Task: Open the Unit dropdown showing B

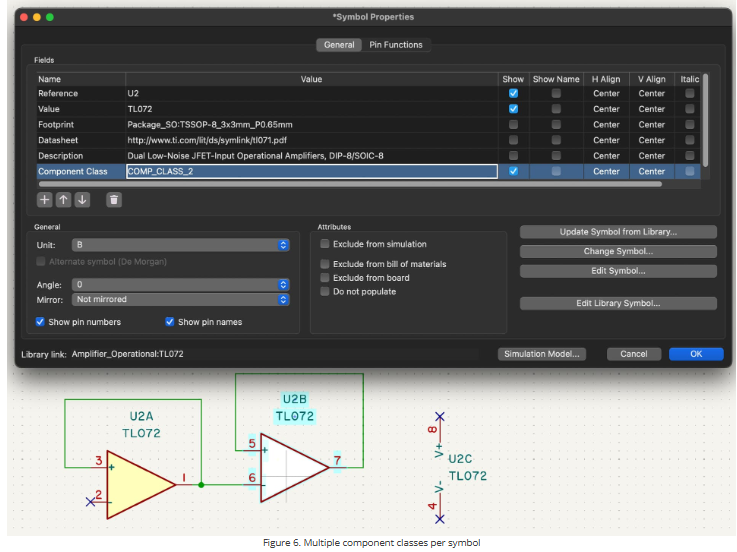Action: click(x=180, y=245)
